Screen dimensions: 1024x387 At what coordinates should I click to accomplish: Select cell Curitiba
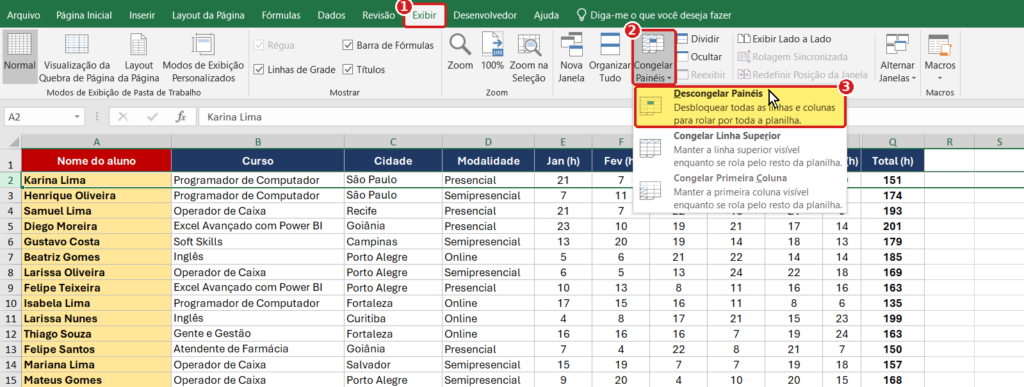point(393,318)
